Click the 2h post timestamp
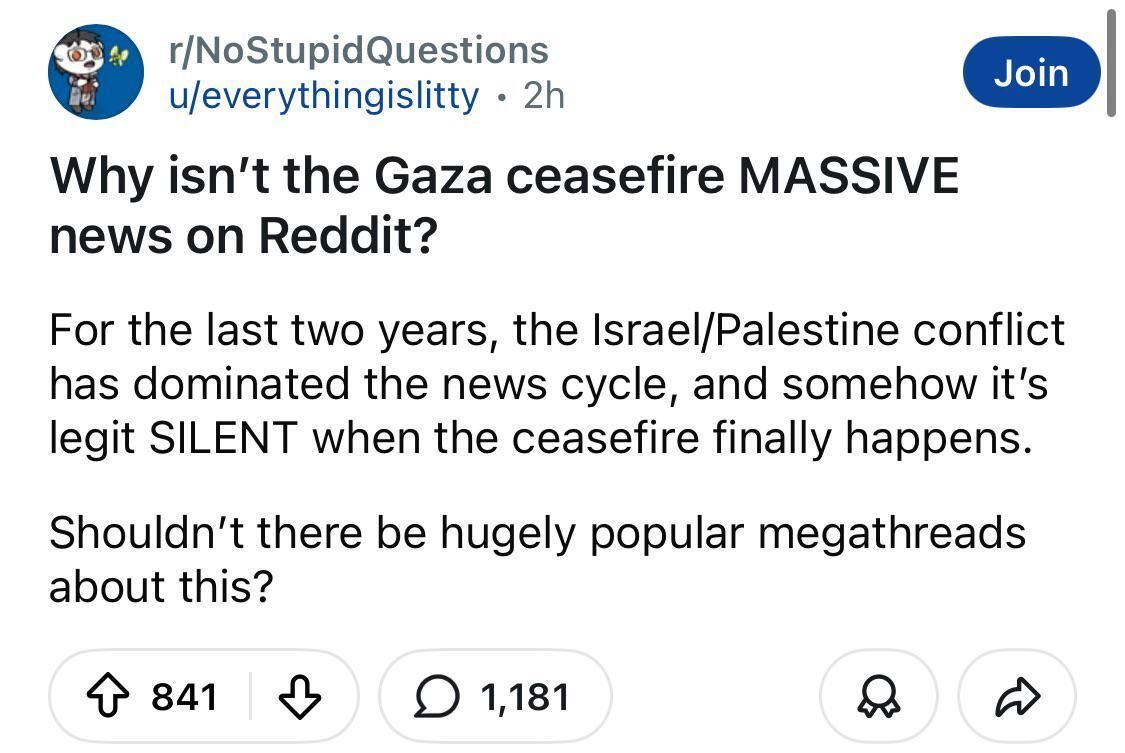 pos(544,95)
